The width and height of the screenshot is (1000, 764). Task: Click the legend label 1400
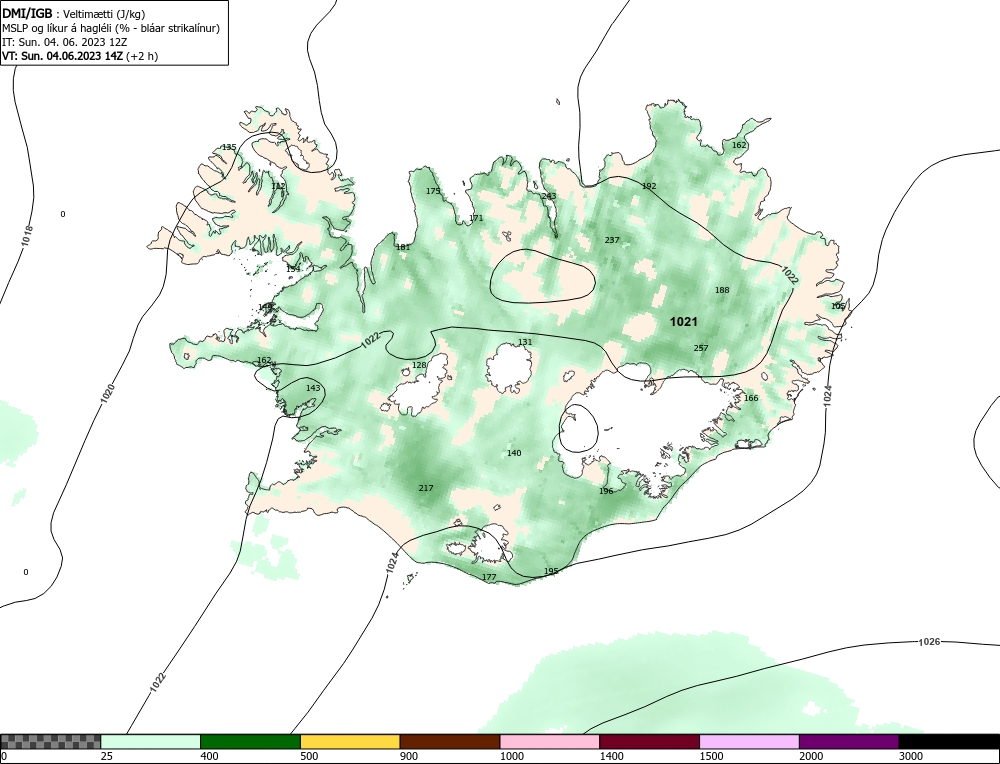tap(612, 757)
